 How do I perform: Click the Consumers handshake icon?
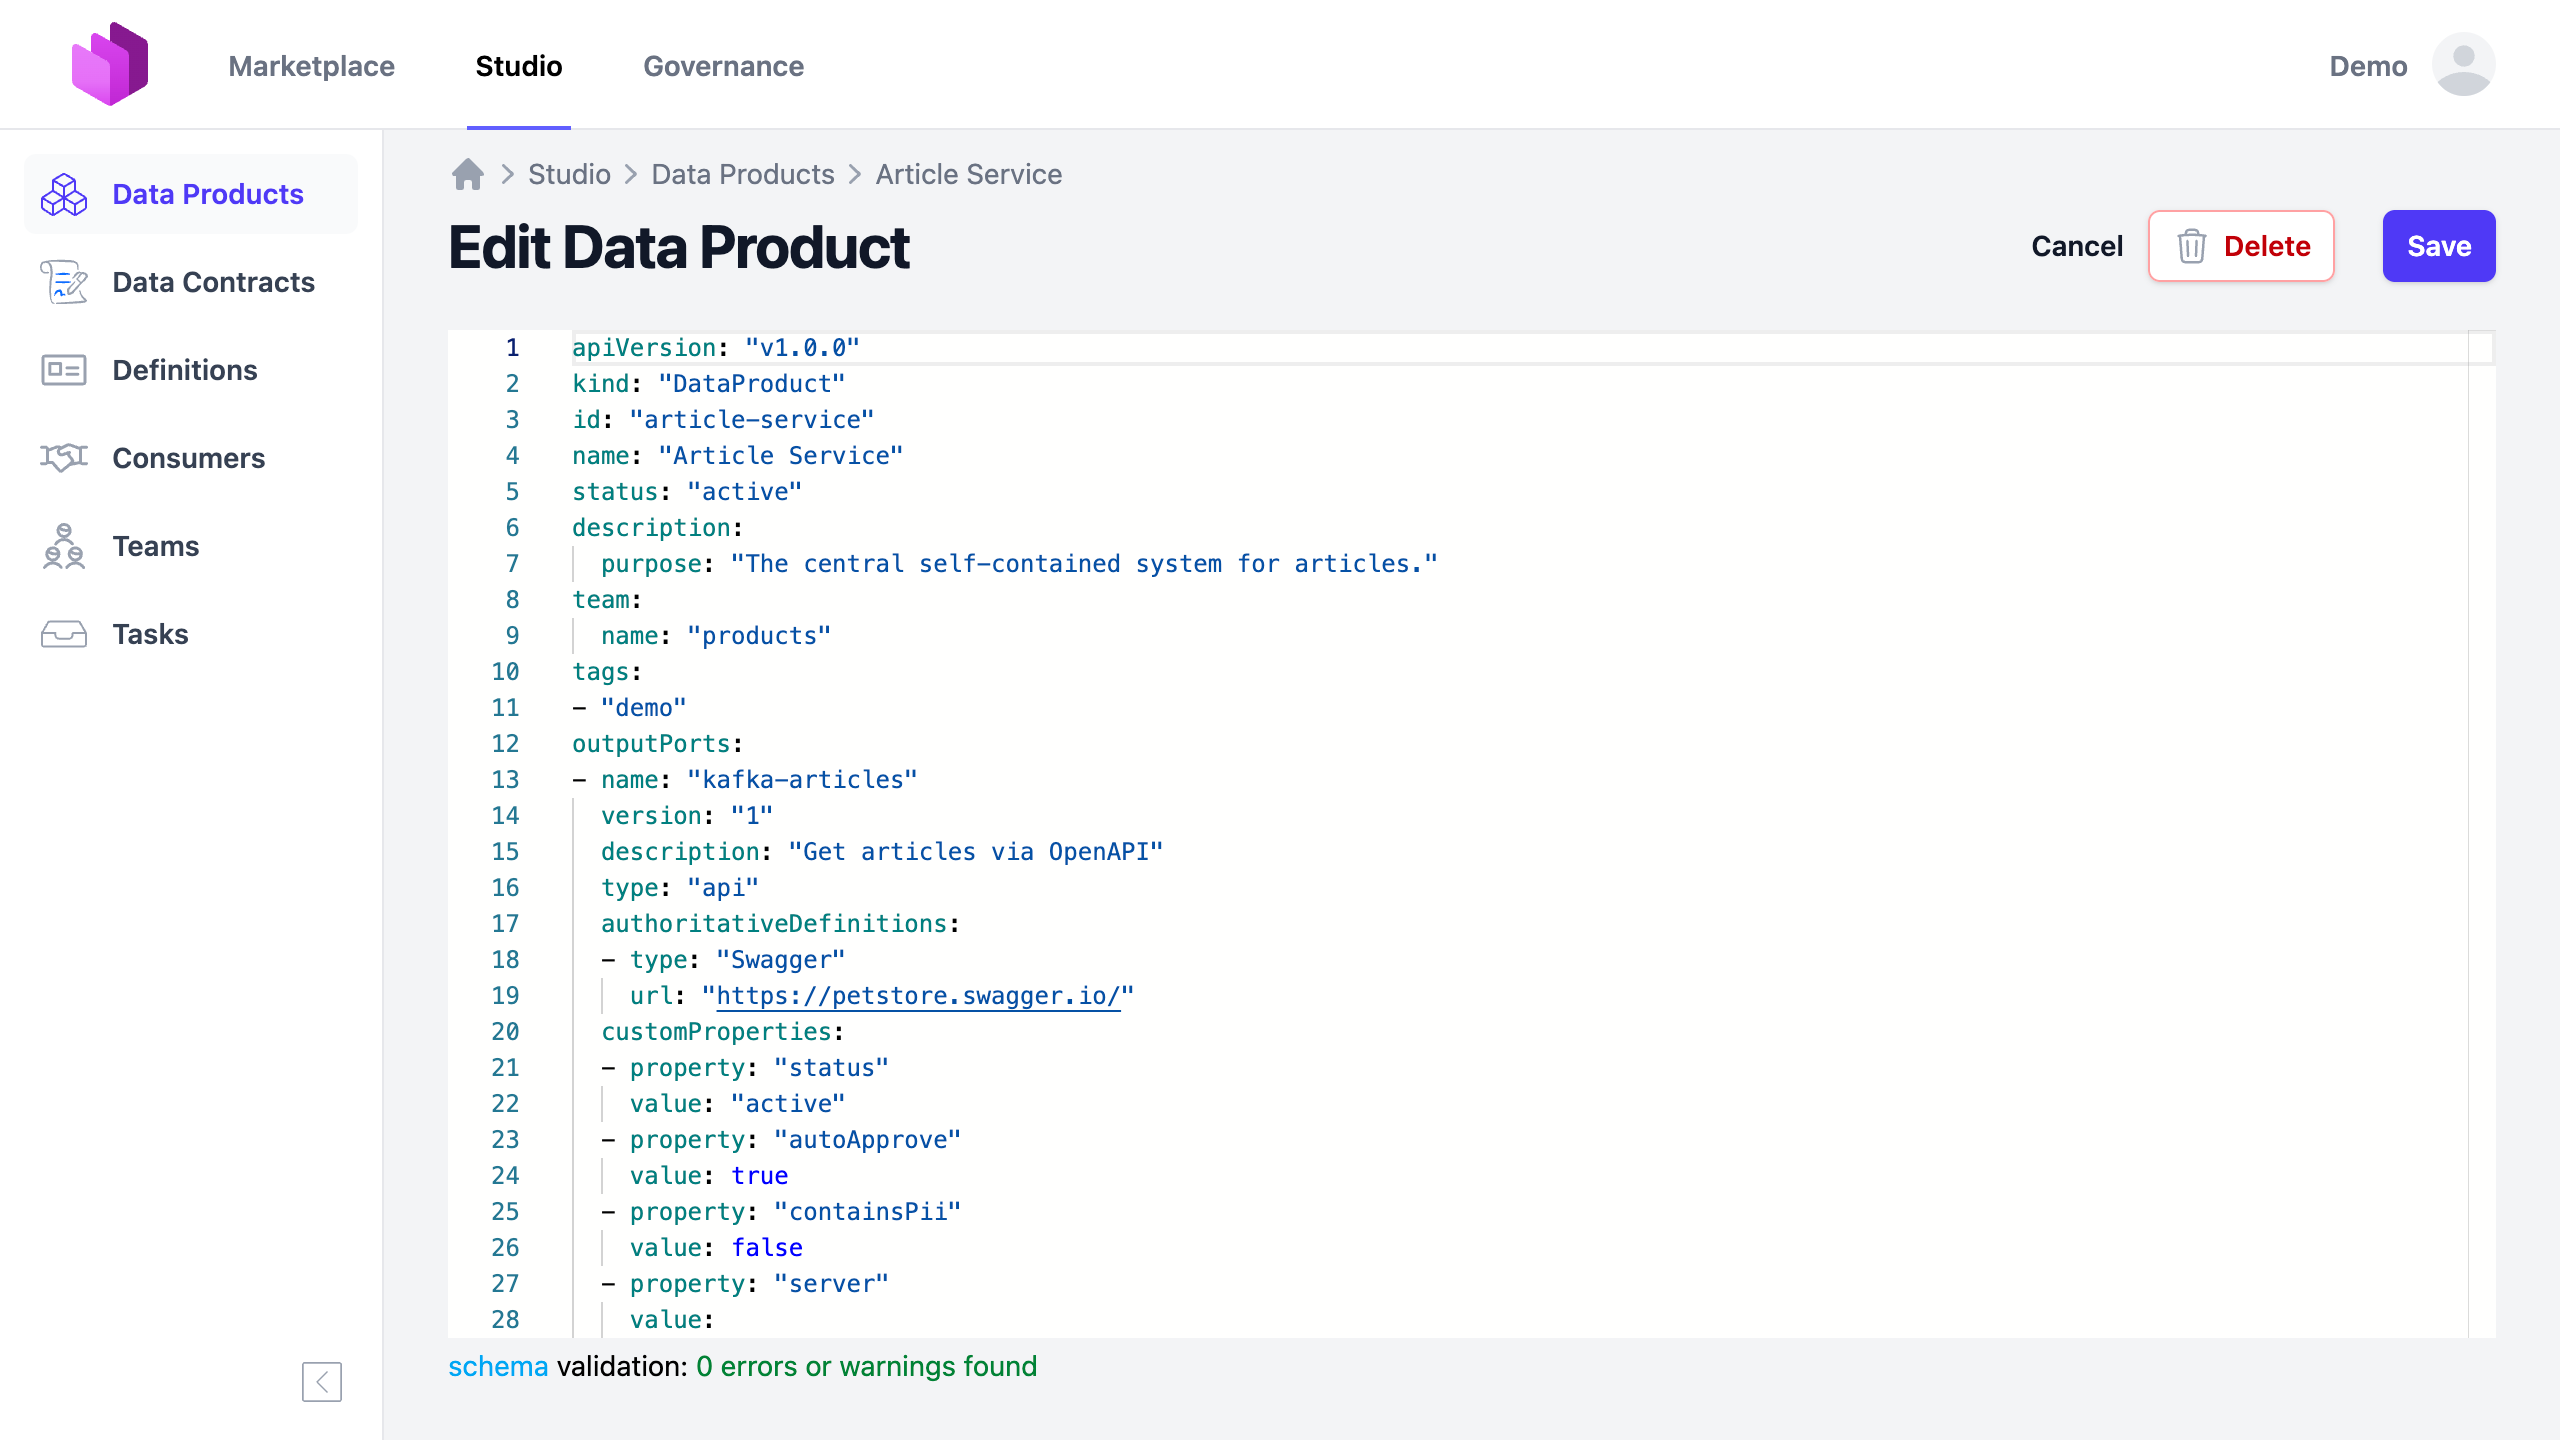pyautogui.click(x=64, y=458)
